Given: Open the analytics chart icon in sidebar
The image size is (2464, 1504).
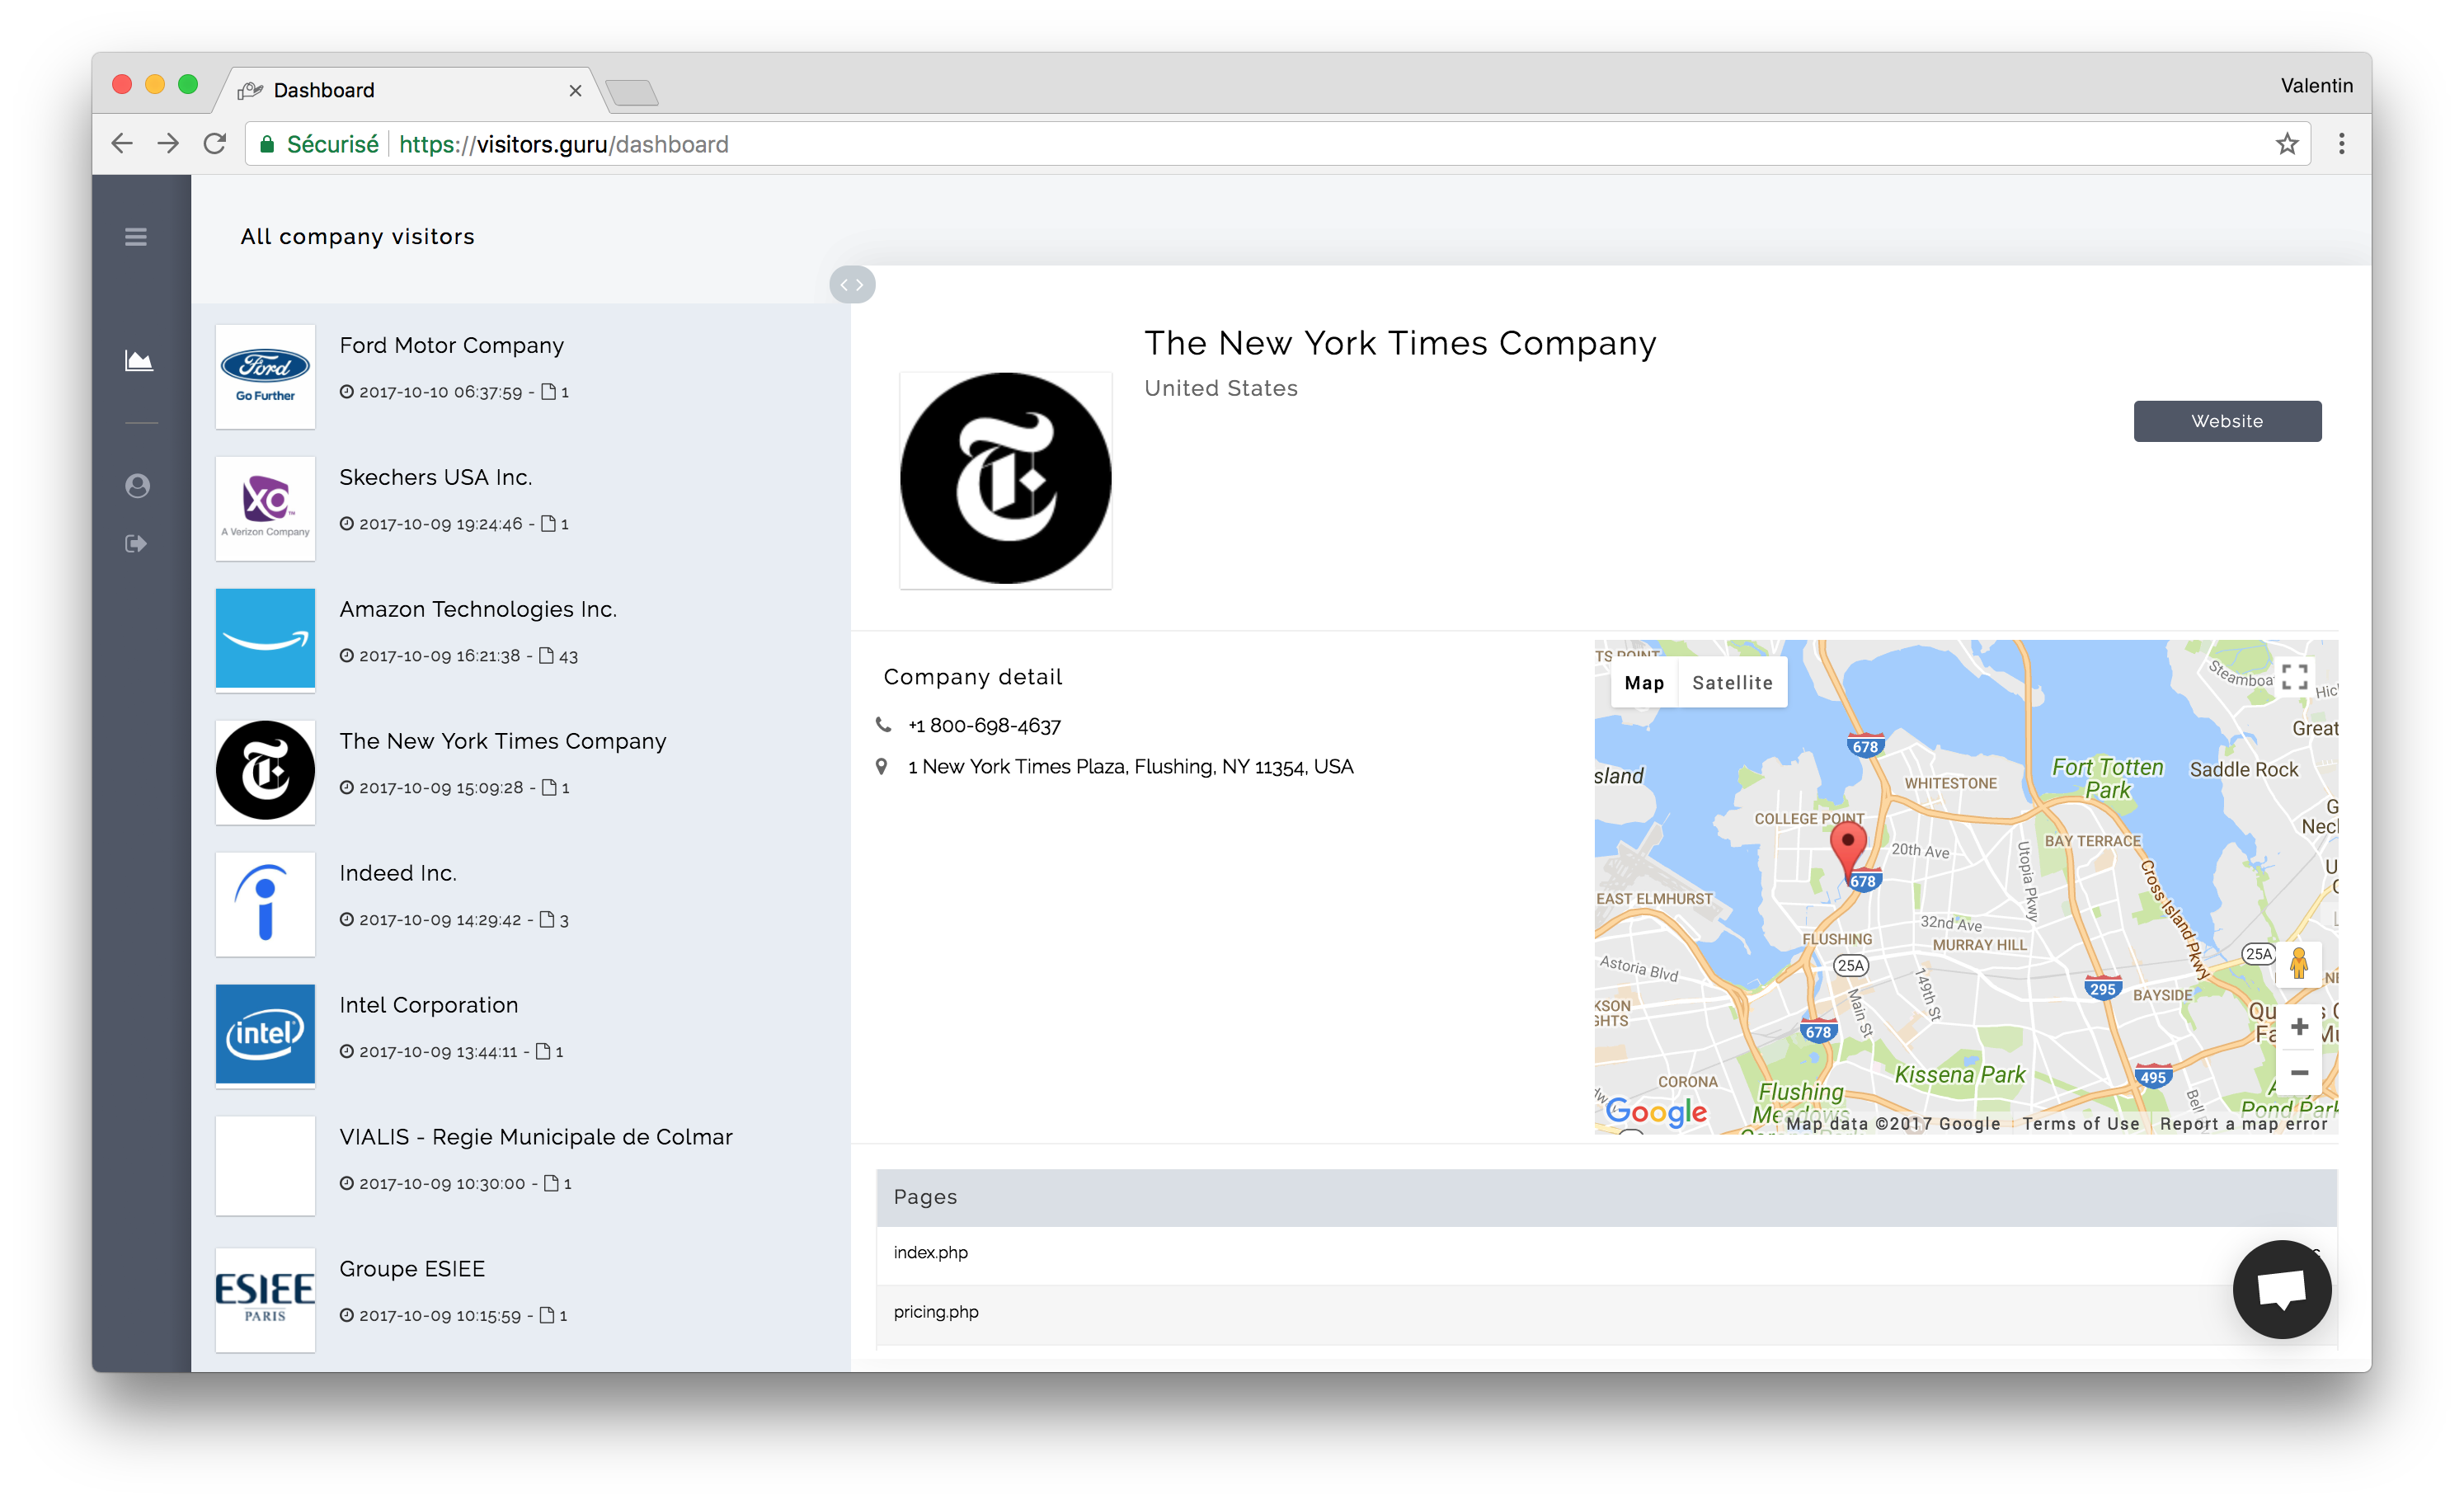Looking at the screenshot, I should coord(138,360).
